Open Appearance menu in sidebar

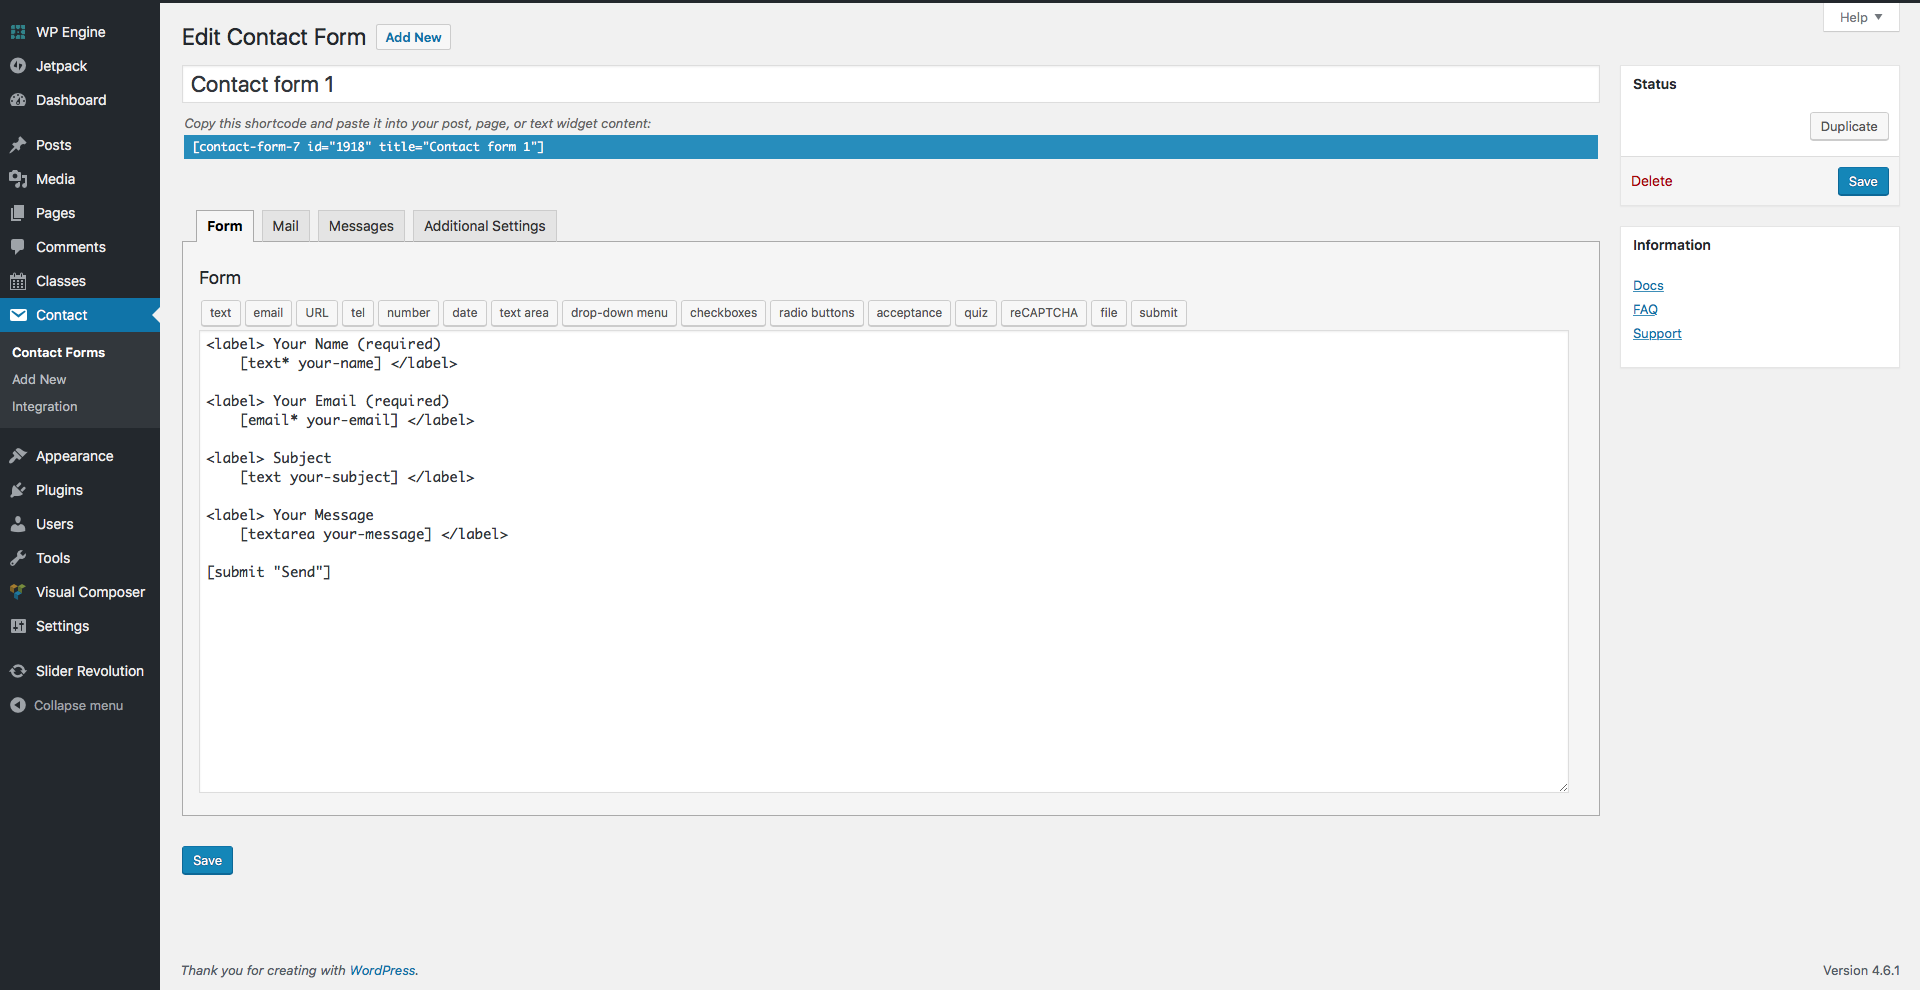[x=80, y=456]
